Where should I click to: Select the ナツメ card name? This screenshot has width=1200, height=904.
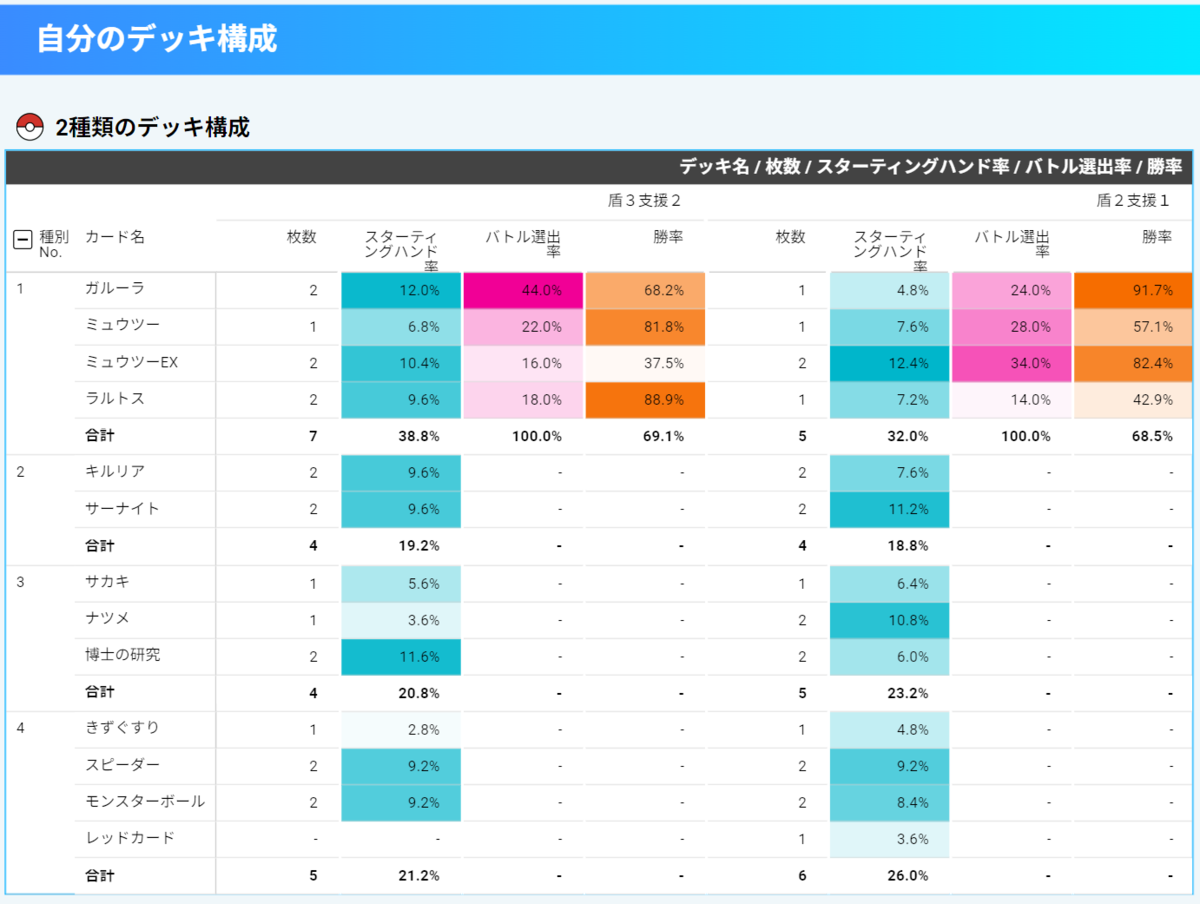point(107,618)
